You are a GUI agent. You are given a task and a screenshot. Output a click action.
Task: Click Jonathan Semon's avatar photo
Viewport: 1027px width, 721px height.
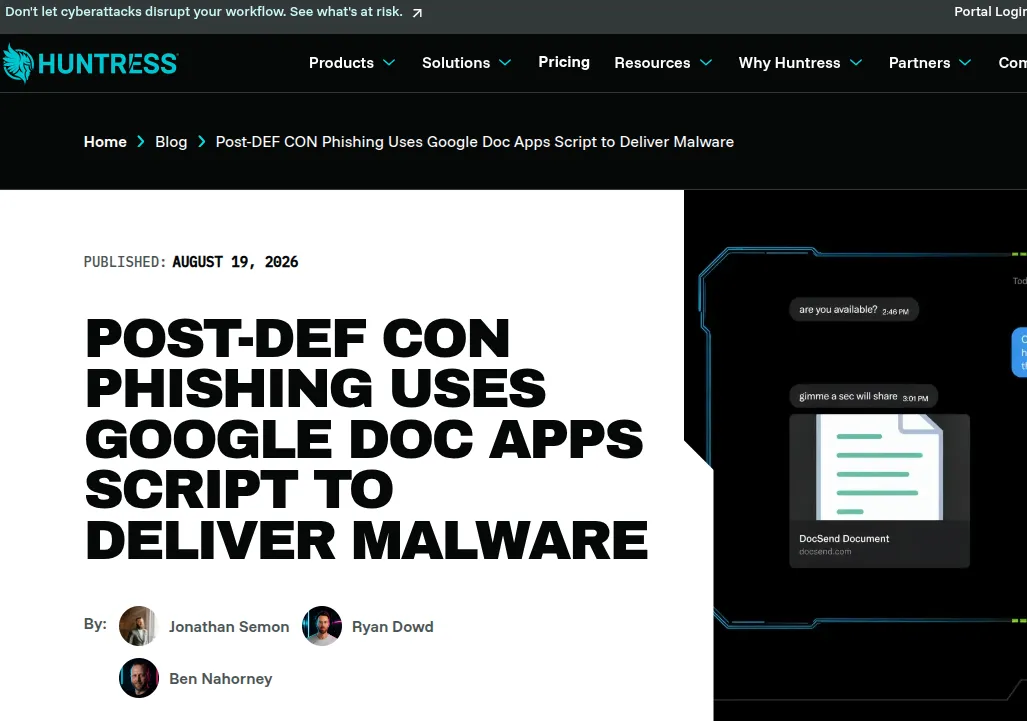pos(139,626)
